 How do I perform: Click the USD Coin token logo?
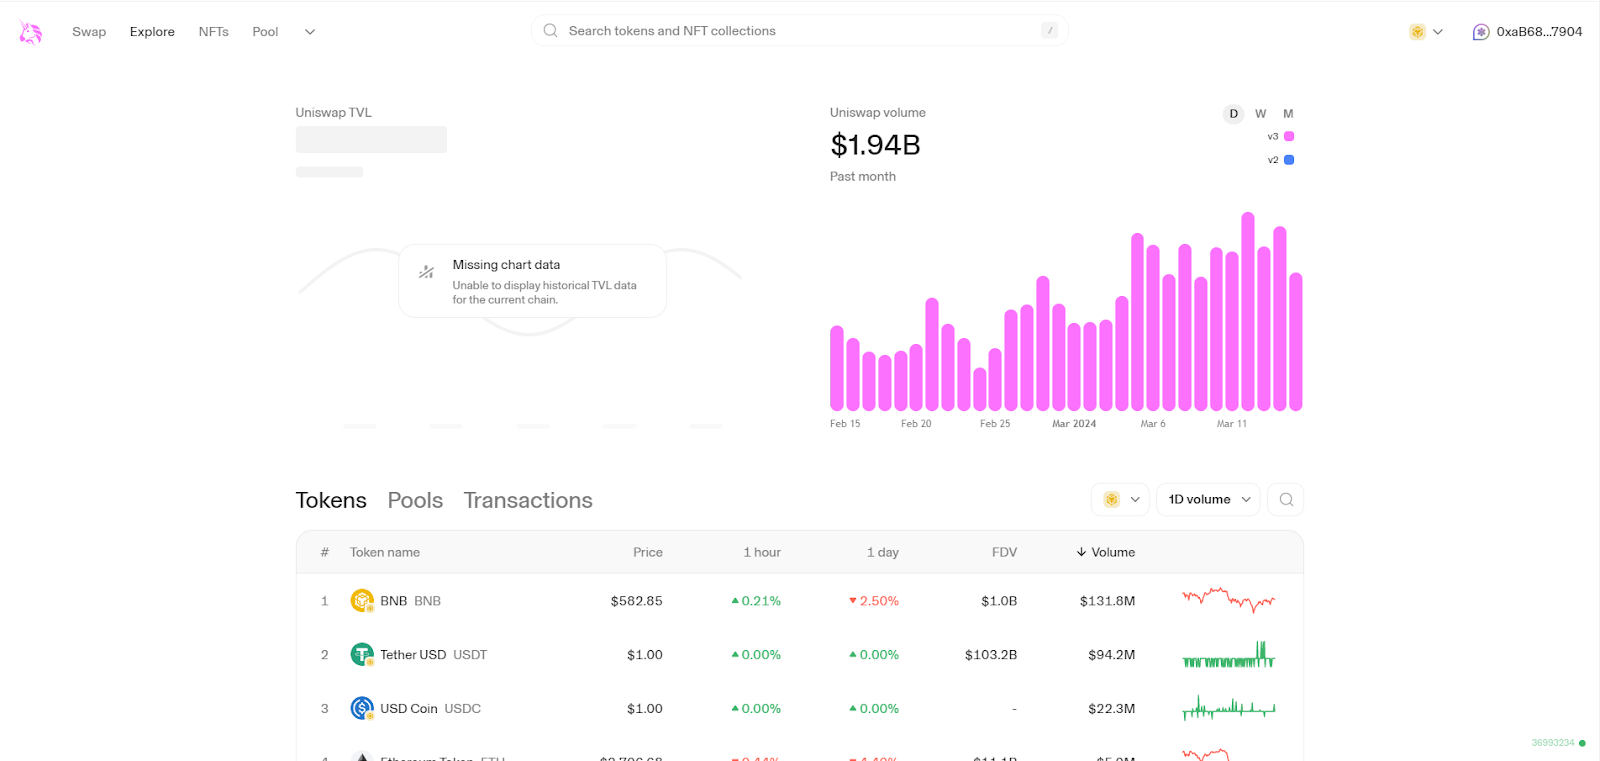click(x=362, y=709)
